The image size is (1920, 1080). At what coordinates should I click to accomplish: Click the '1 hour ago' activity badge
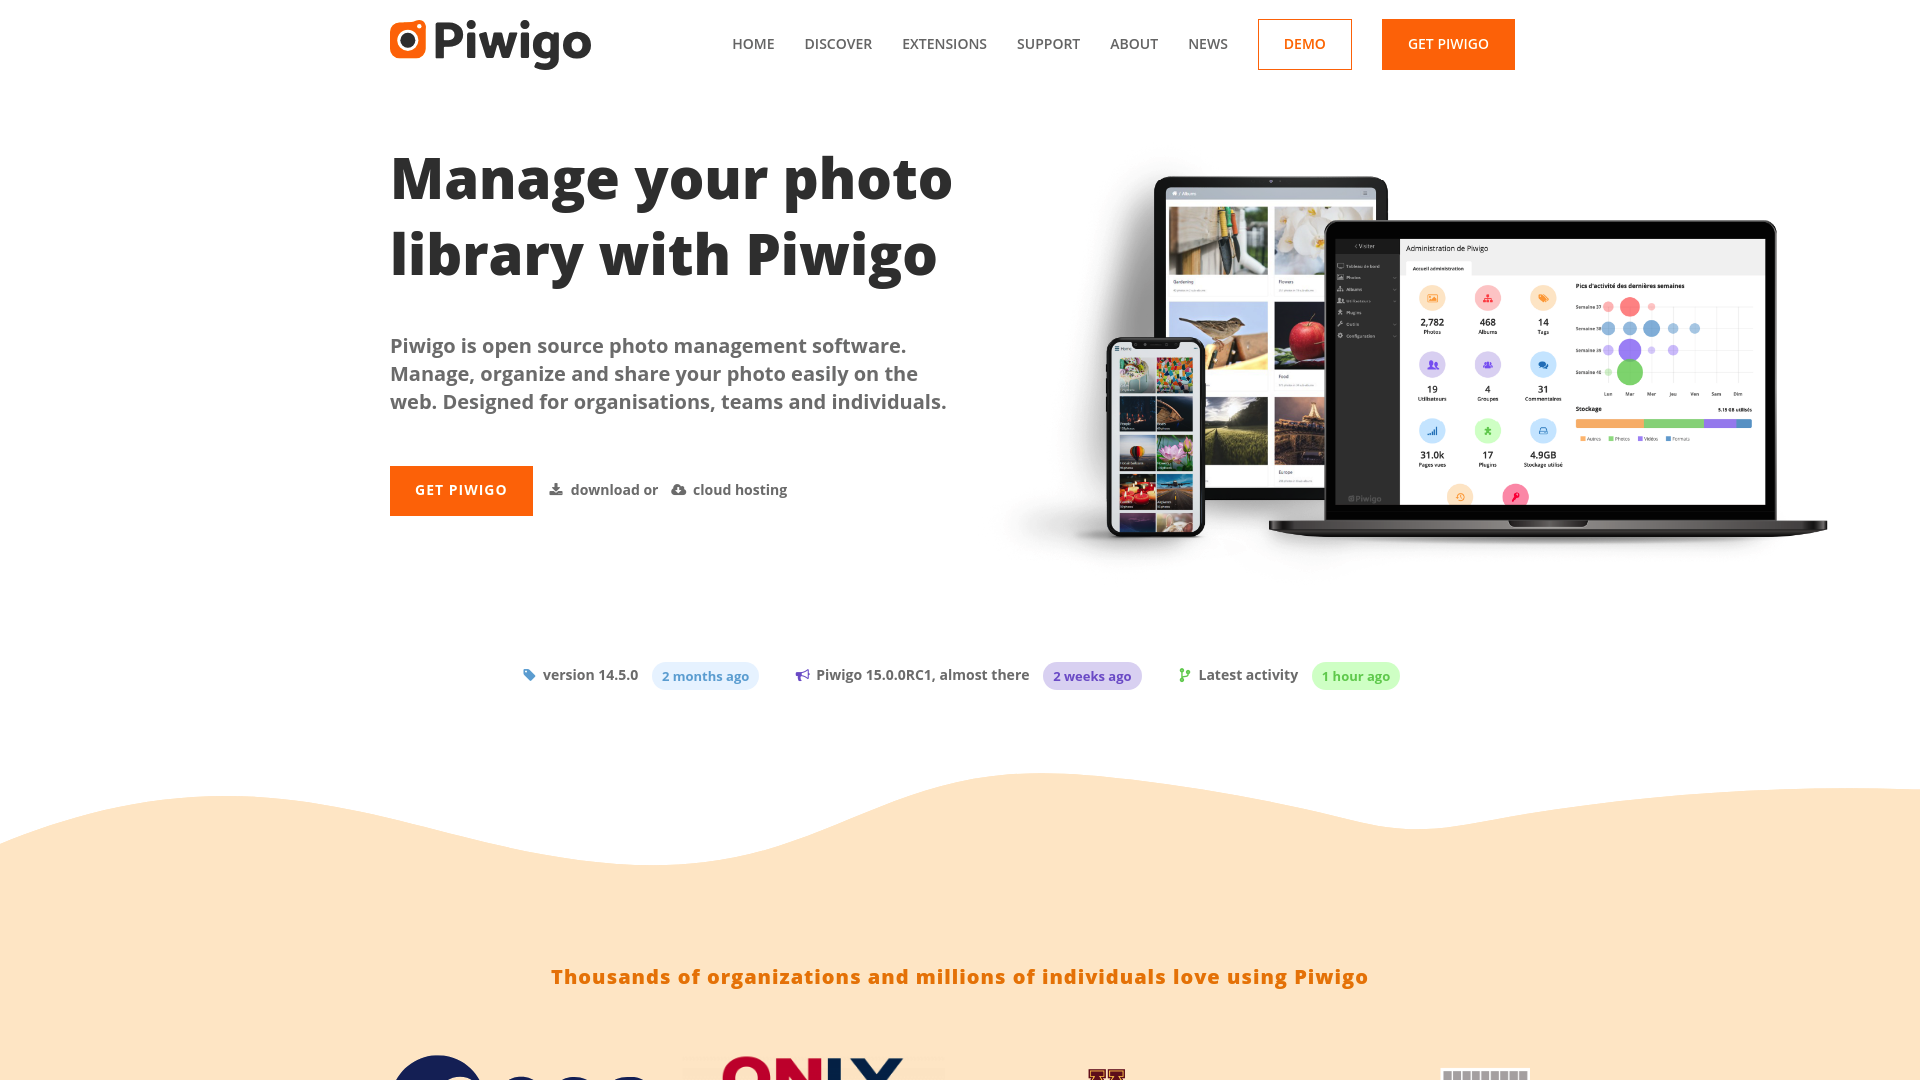[x=1356, y=675]
